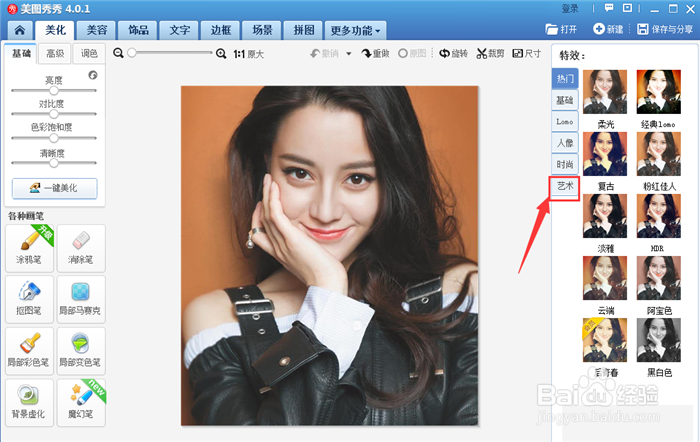This screenshot has height=442, width=700.
Task: Select the 消除笔 eraser pen tool
Action: (81, 248)
